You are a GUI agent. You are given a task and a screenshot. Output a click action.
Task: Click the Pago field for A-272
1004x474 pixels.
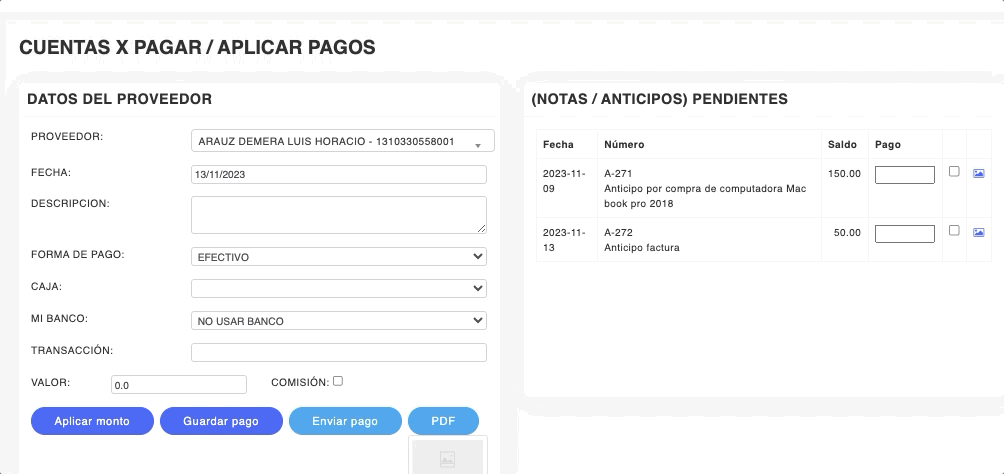point(904,234)
